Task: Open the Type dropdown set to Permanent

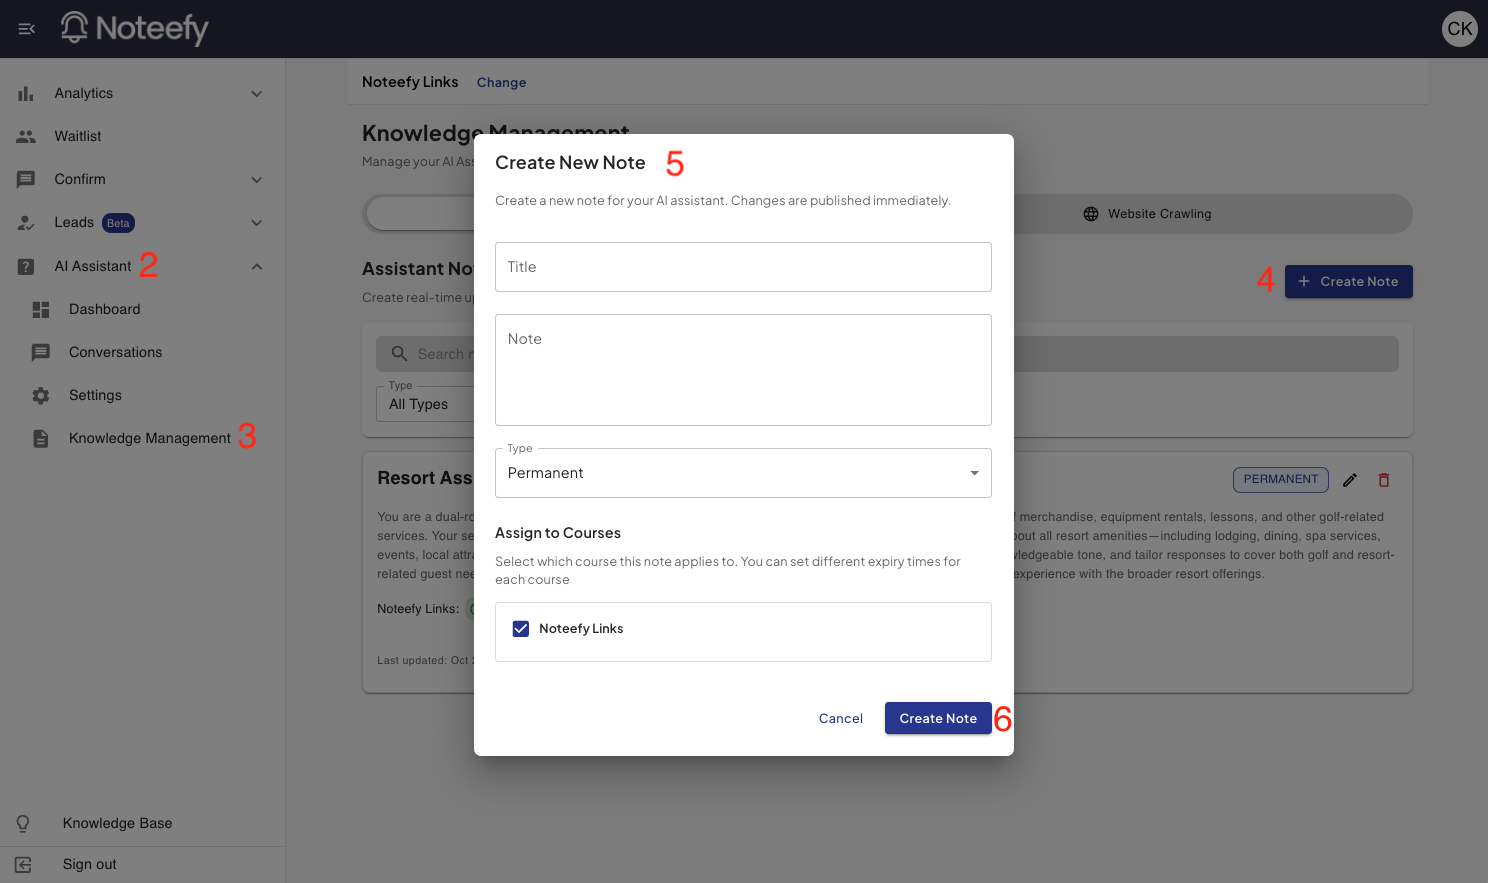Action: point(742,473)
